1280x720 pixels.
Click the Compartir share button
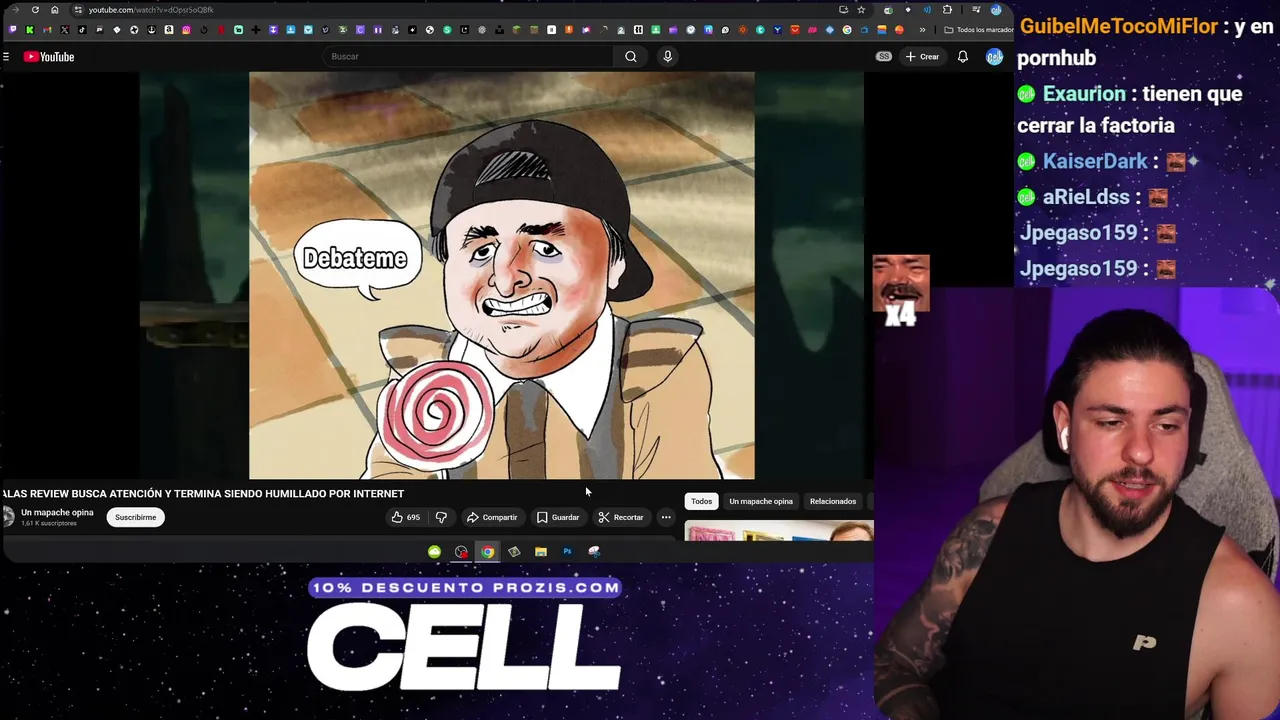click(x=492, y=517)
